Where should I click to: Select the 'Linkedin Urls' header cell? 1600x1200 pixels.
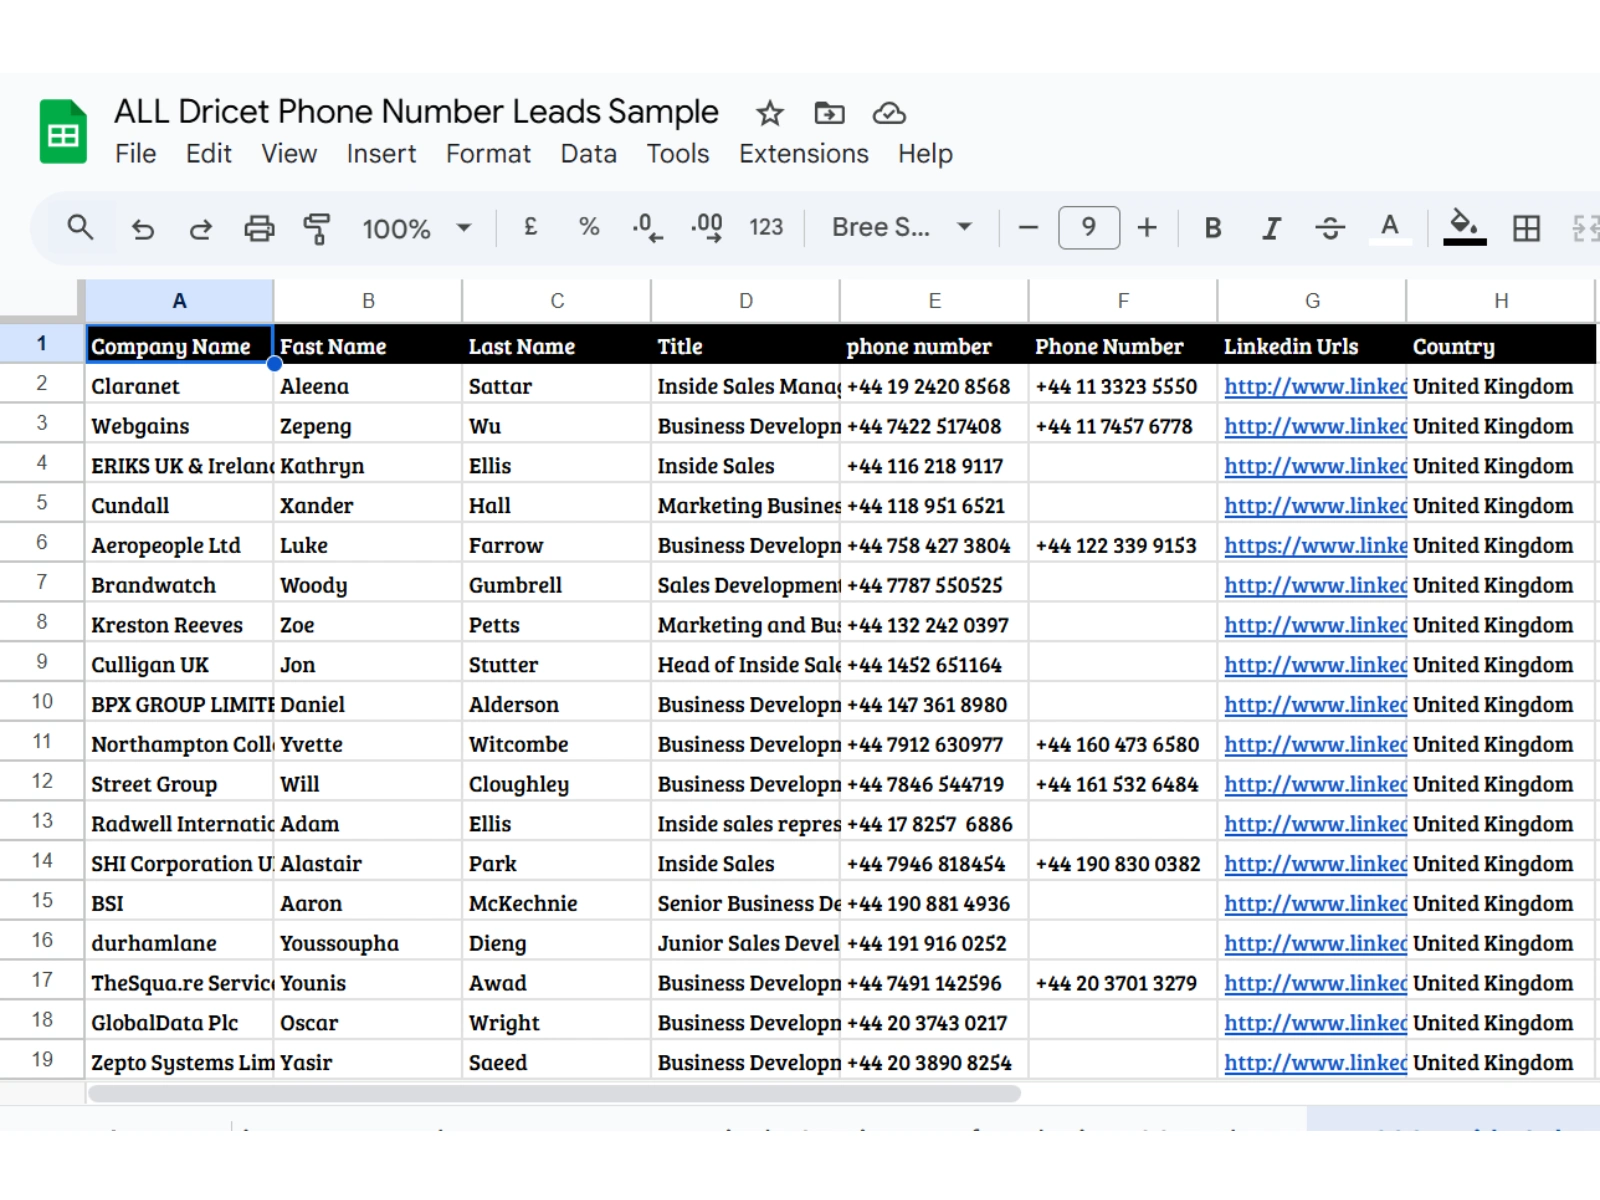pyautogui.click(x=1312, y=345)
